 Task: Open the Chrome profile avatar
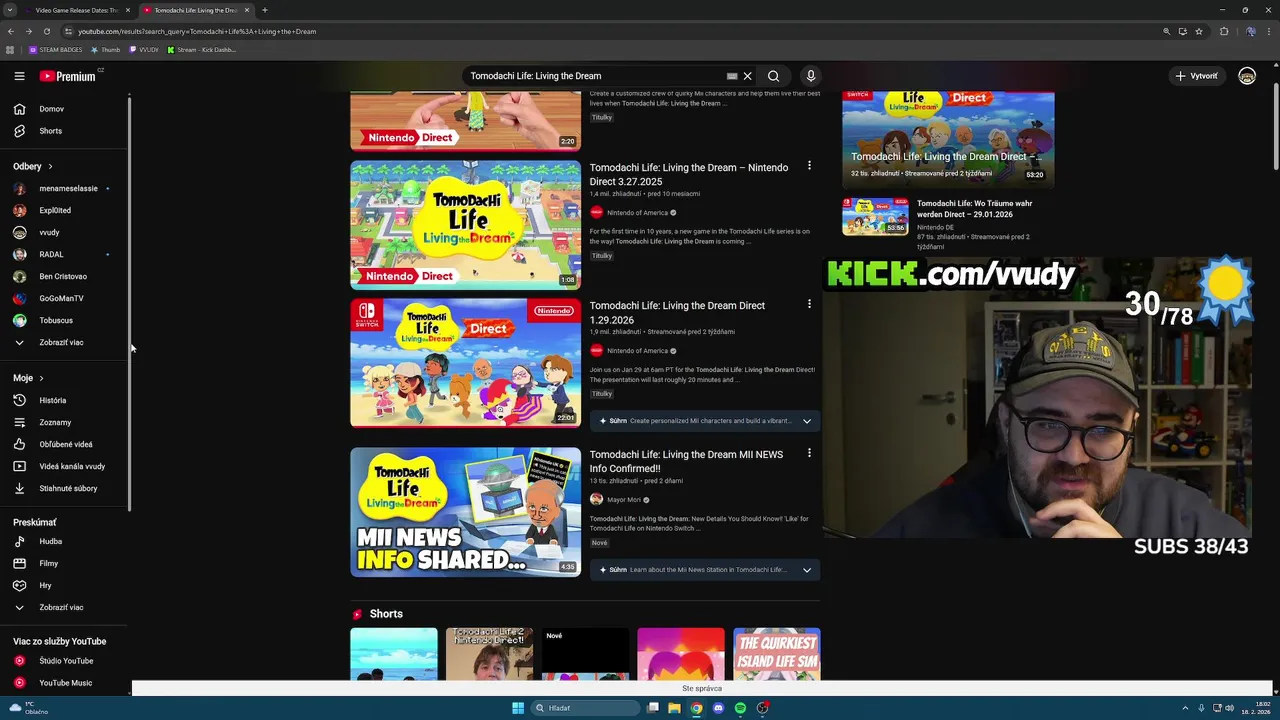[1250, 31]
